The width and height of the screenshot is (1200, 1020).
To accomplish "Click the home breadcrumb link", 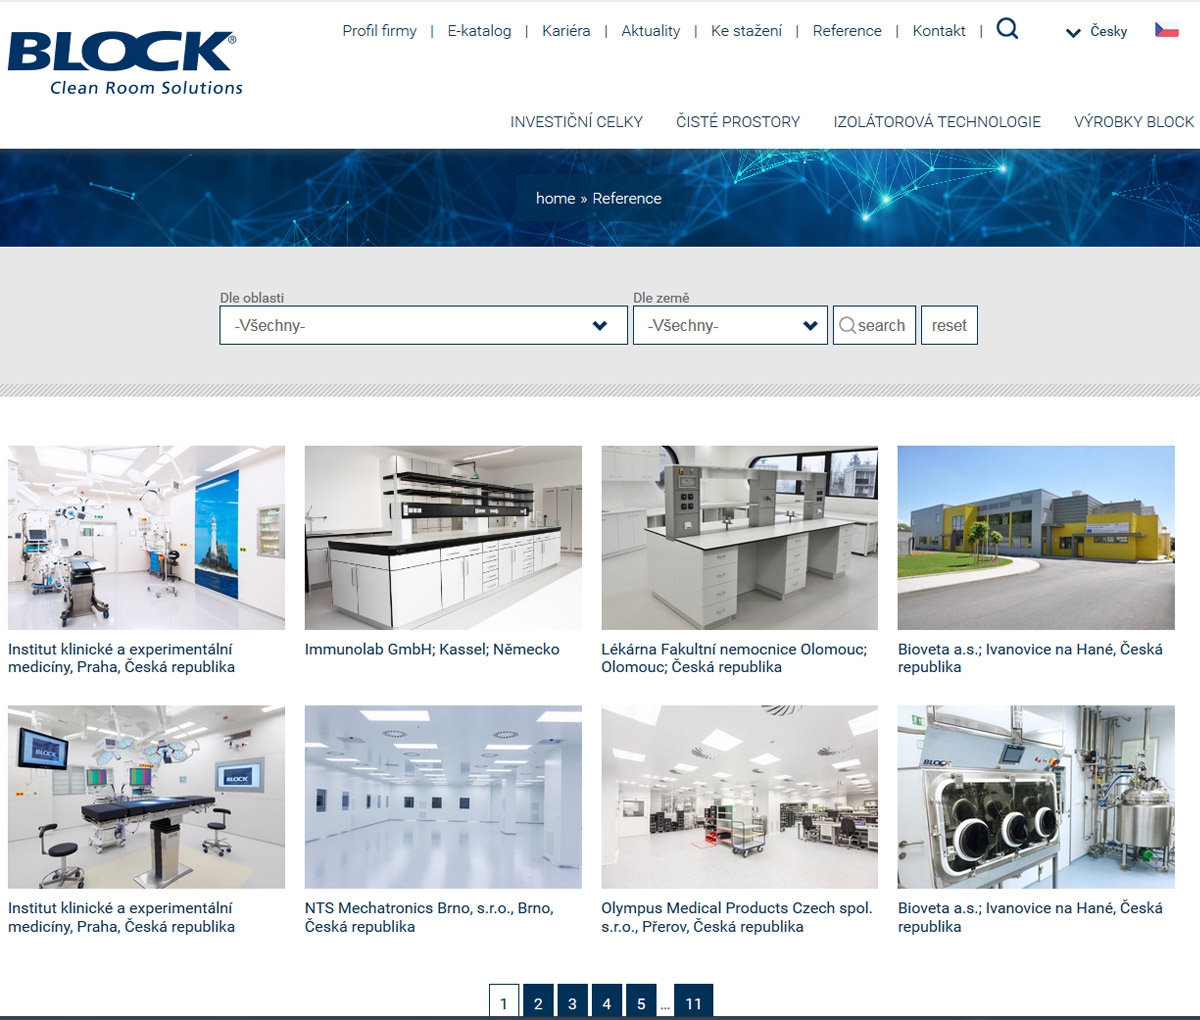I will [x=555, y=198].
